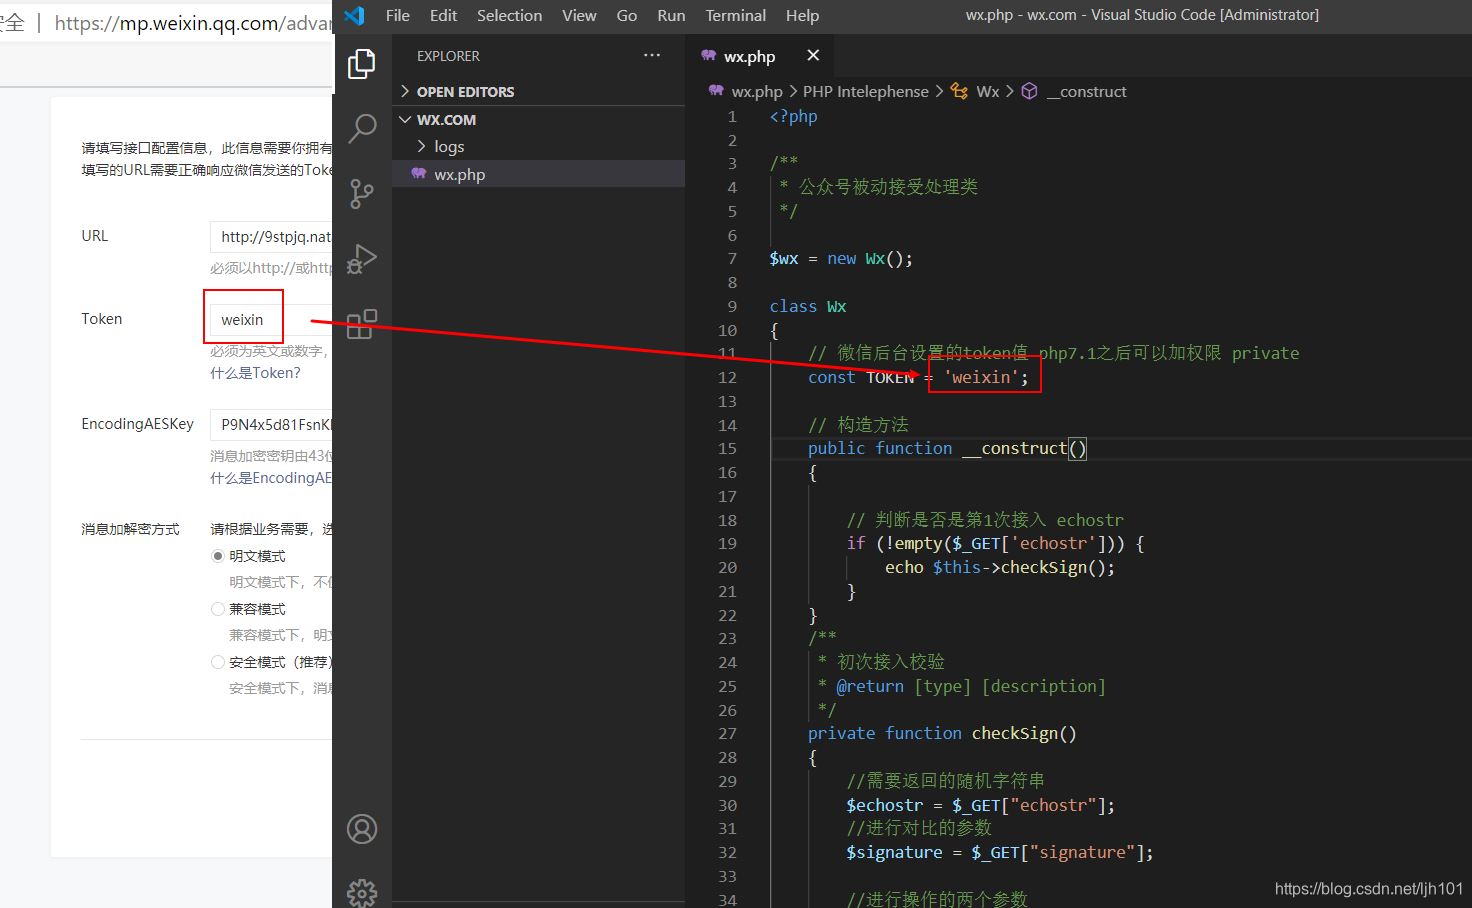
Task: Click the @return annotation on line 25
Action: 870,686
